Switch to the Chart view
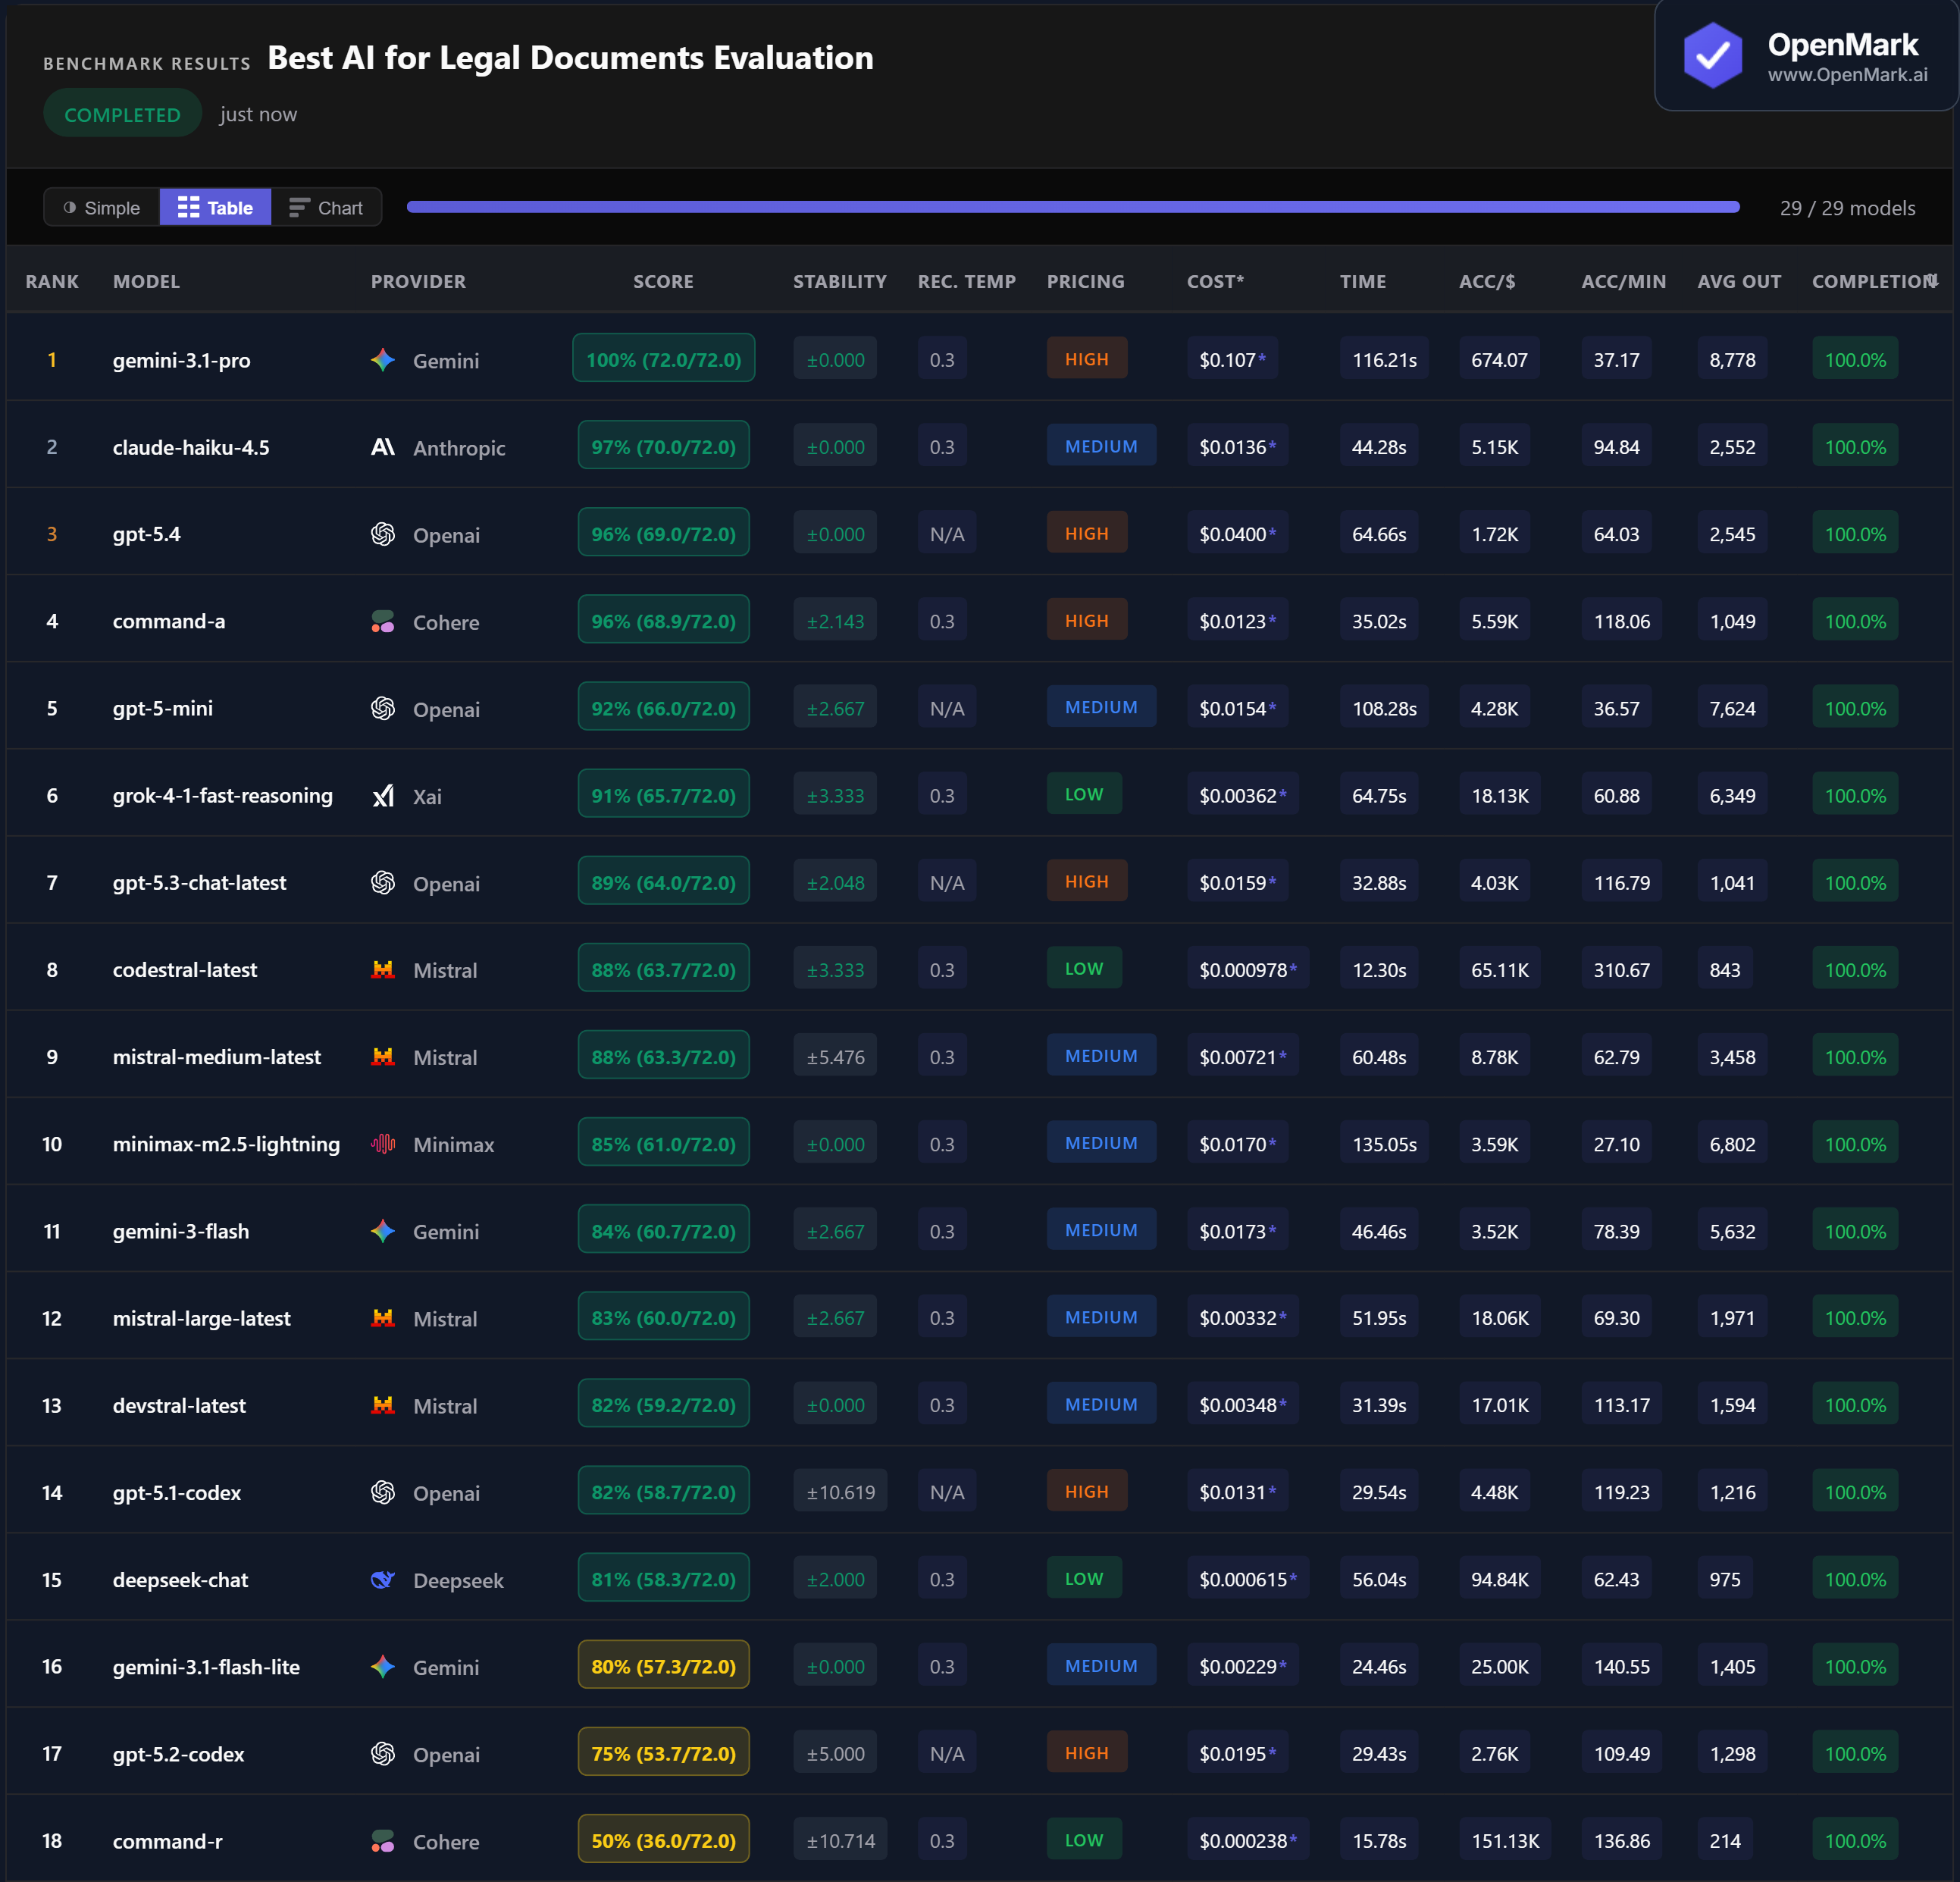The height and width of the screenshot is (1882, 1960). click(x=327, y=208)
